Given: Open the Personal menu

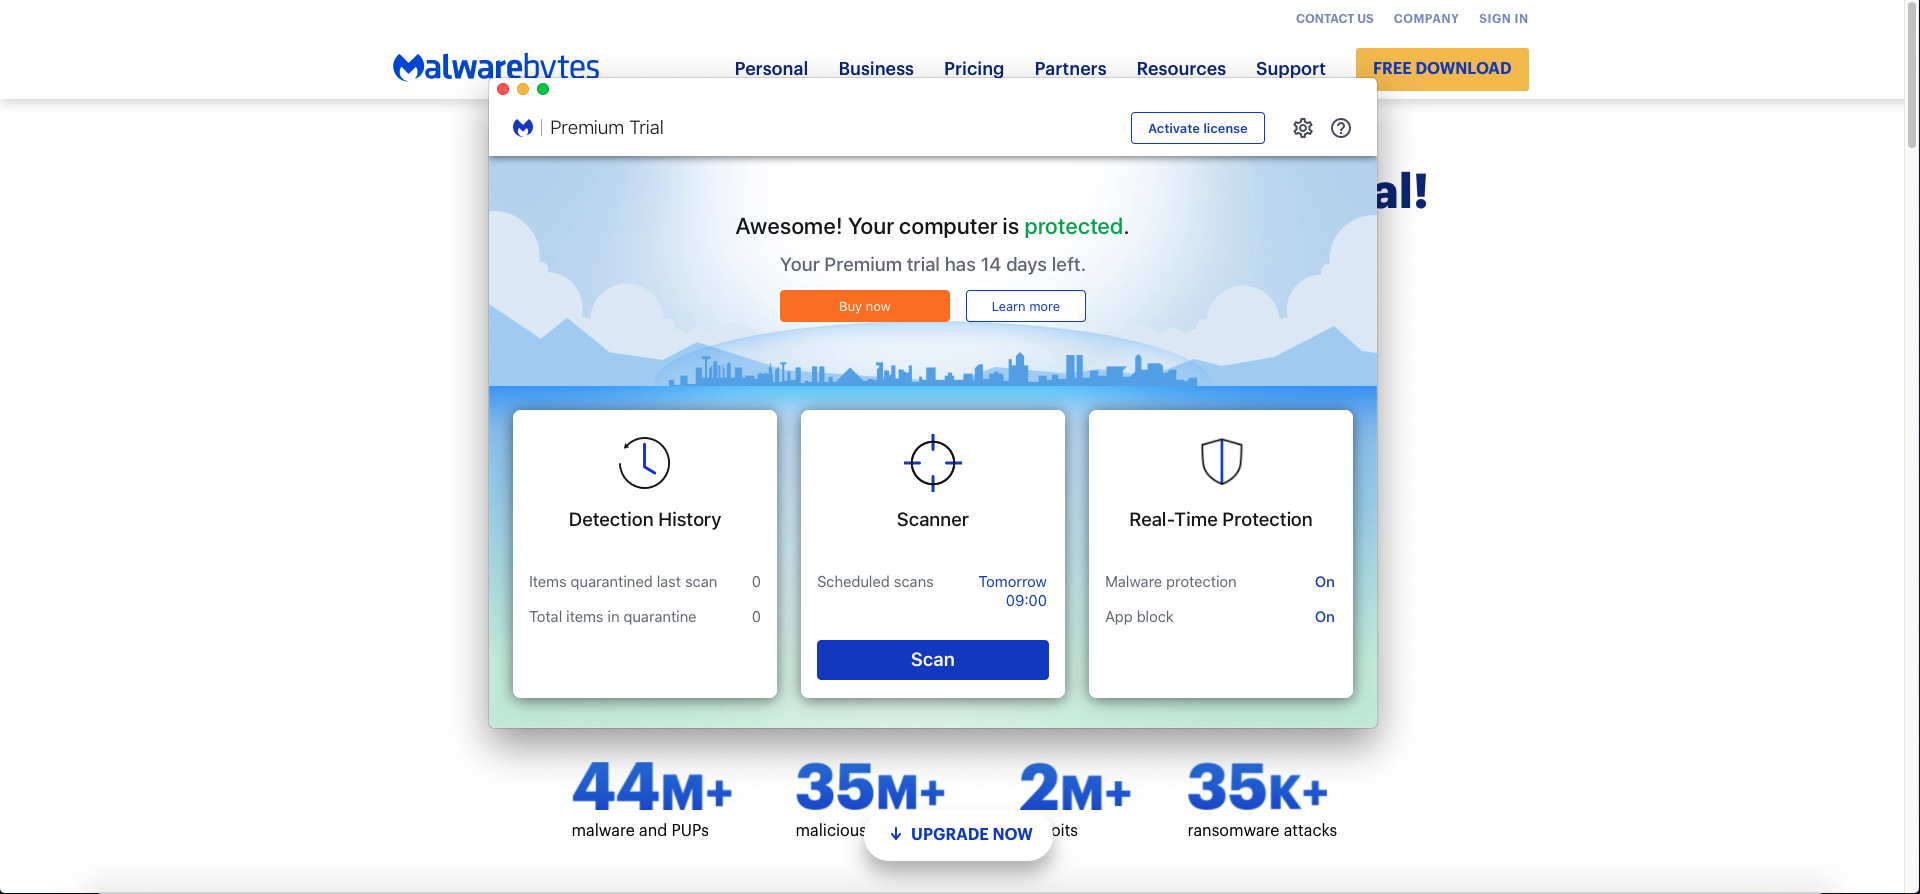Looking at the screenshot, I should [771, 69].
